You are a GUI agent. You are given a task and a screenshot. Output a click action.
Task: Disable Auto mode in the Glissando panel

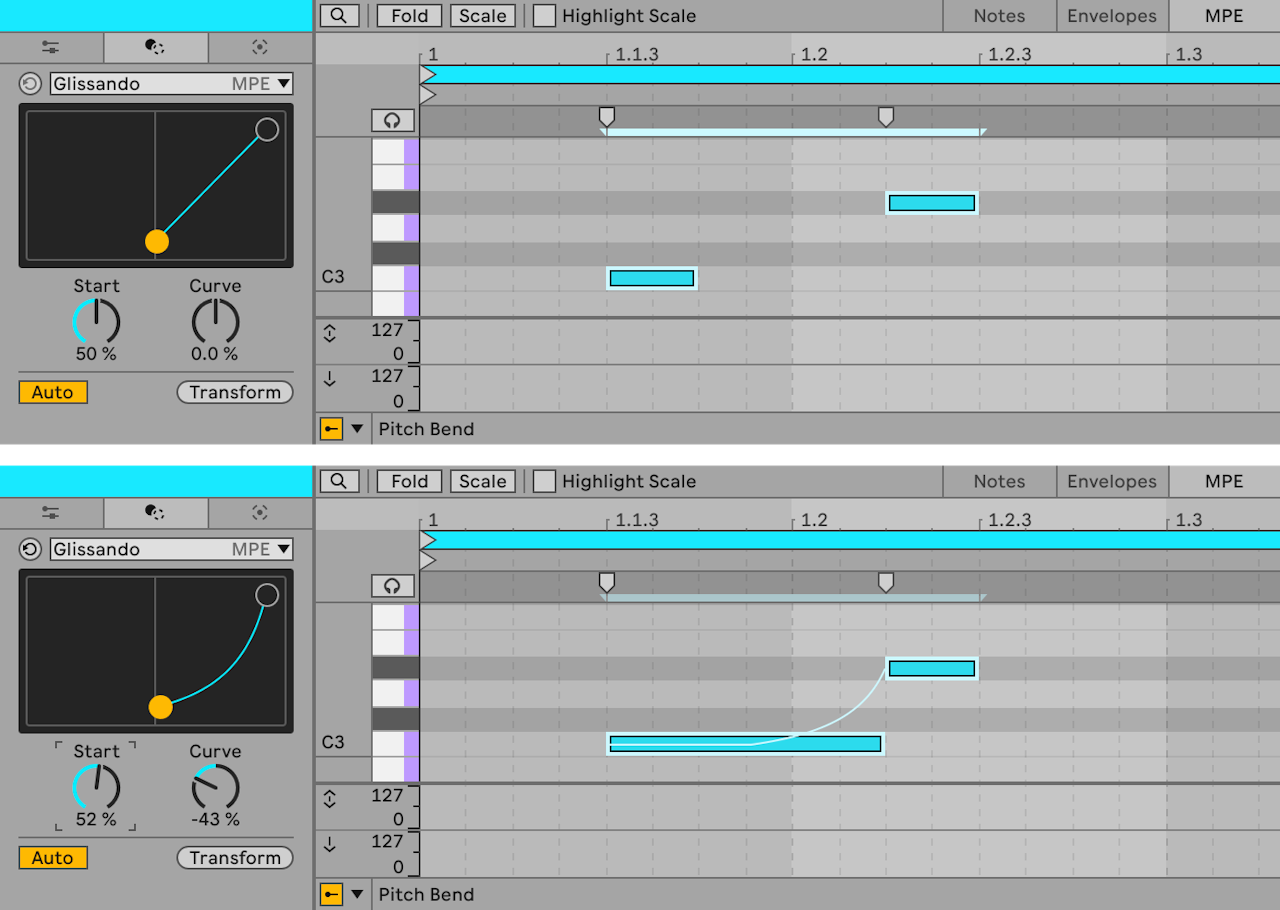(52, 392)
